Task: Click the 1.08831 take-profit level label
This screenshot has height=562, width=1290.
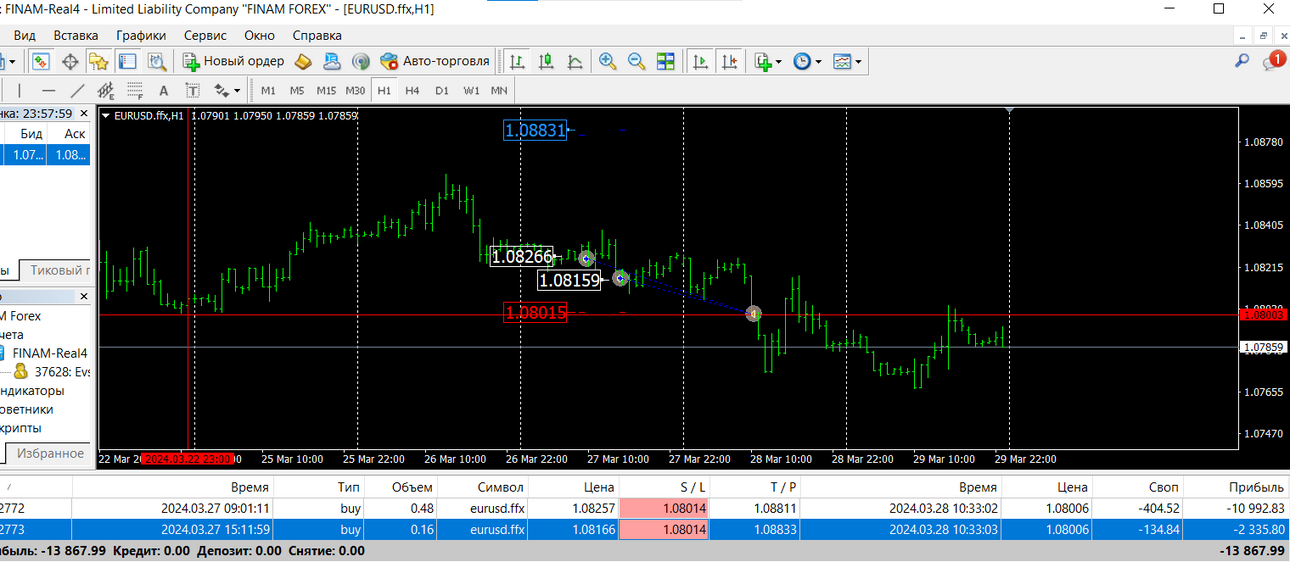Action: 535,130
